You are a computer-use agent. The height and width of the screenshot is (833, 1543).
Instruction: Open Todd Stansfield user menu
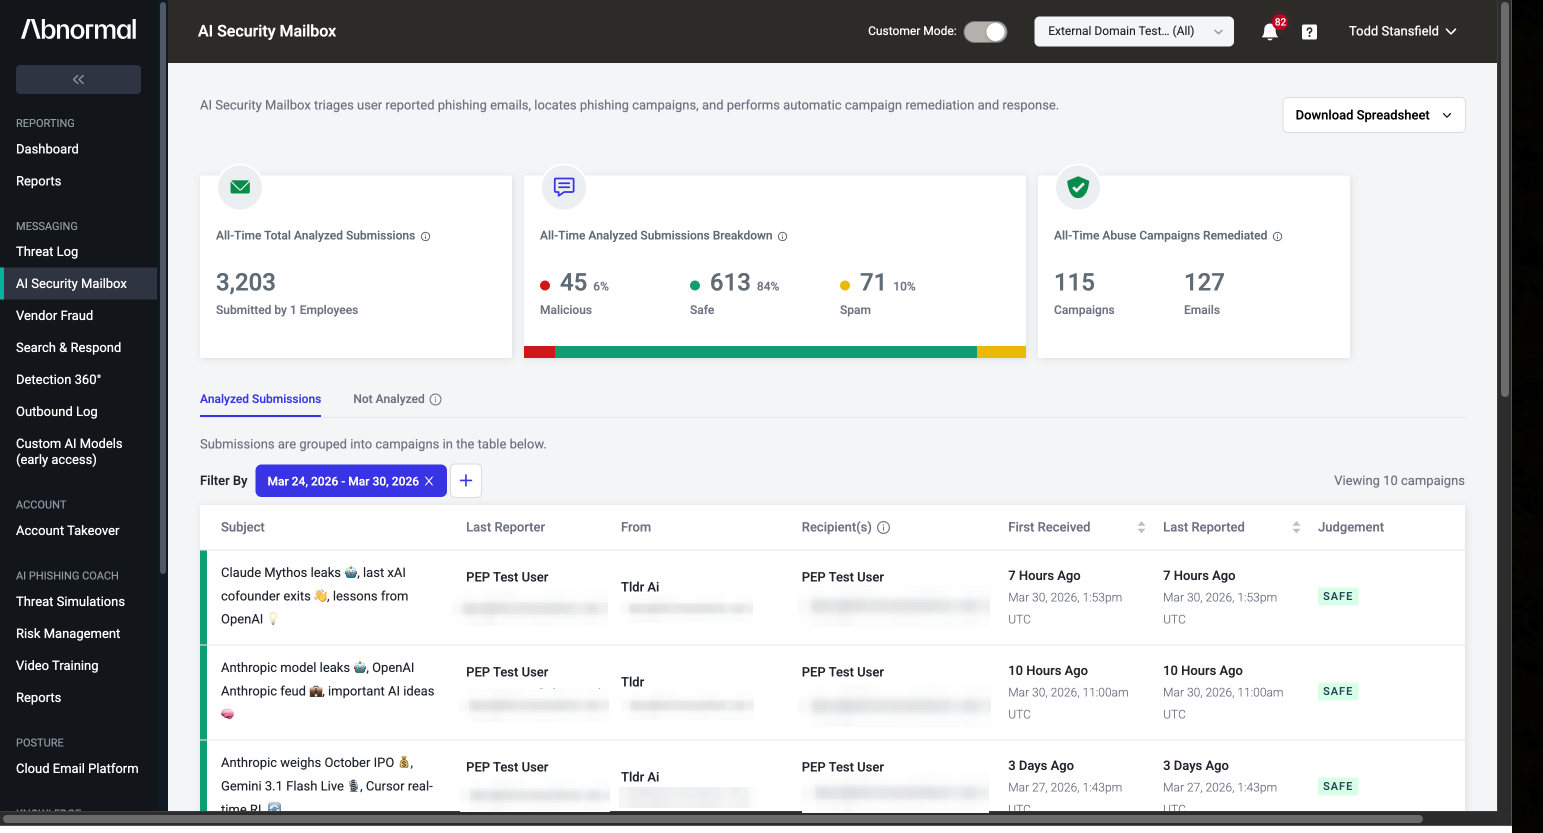(x=1402, y=31)
